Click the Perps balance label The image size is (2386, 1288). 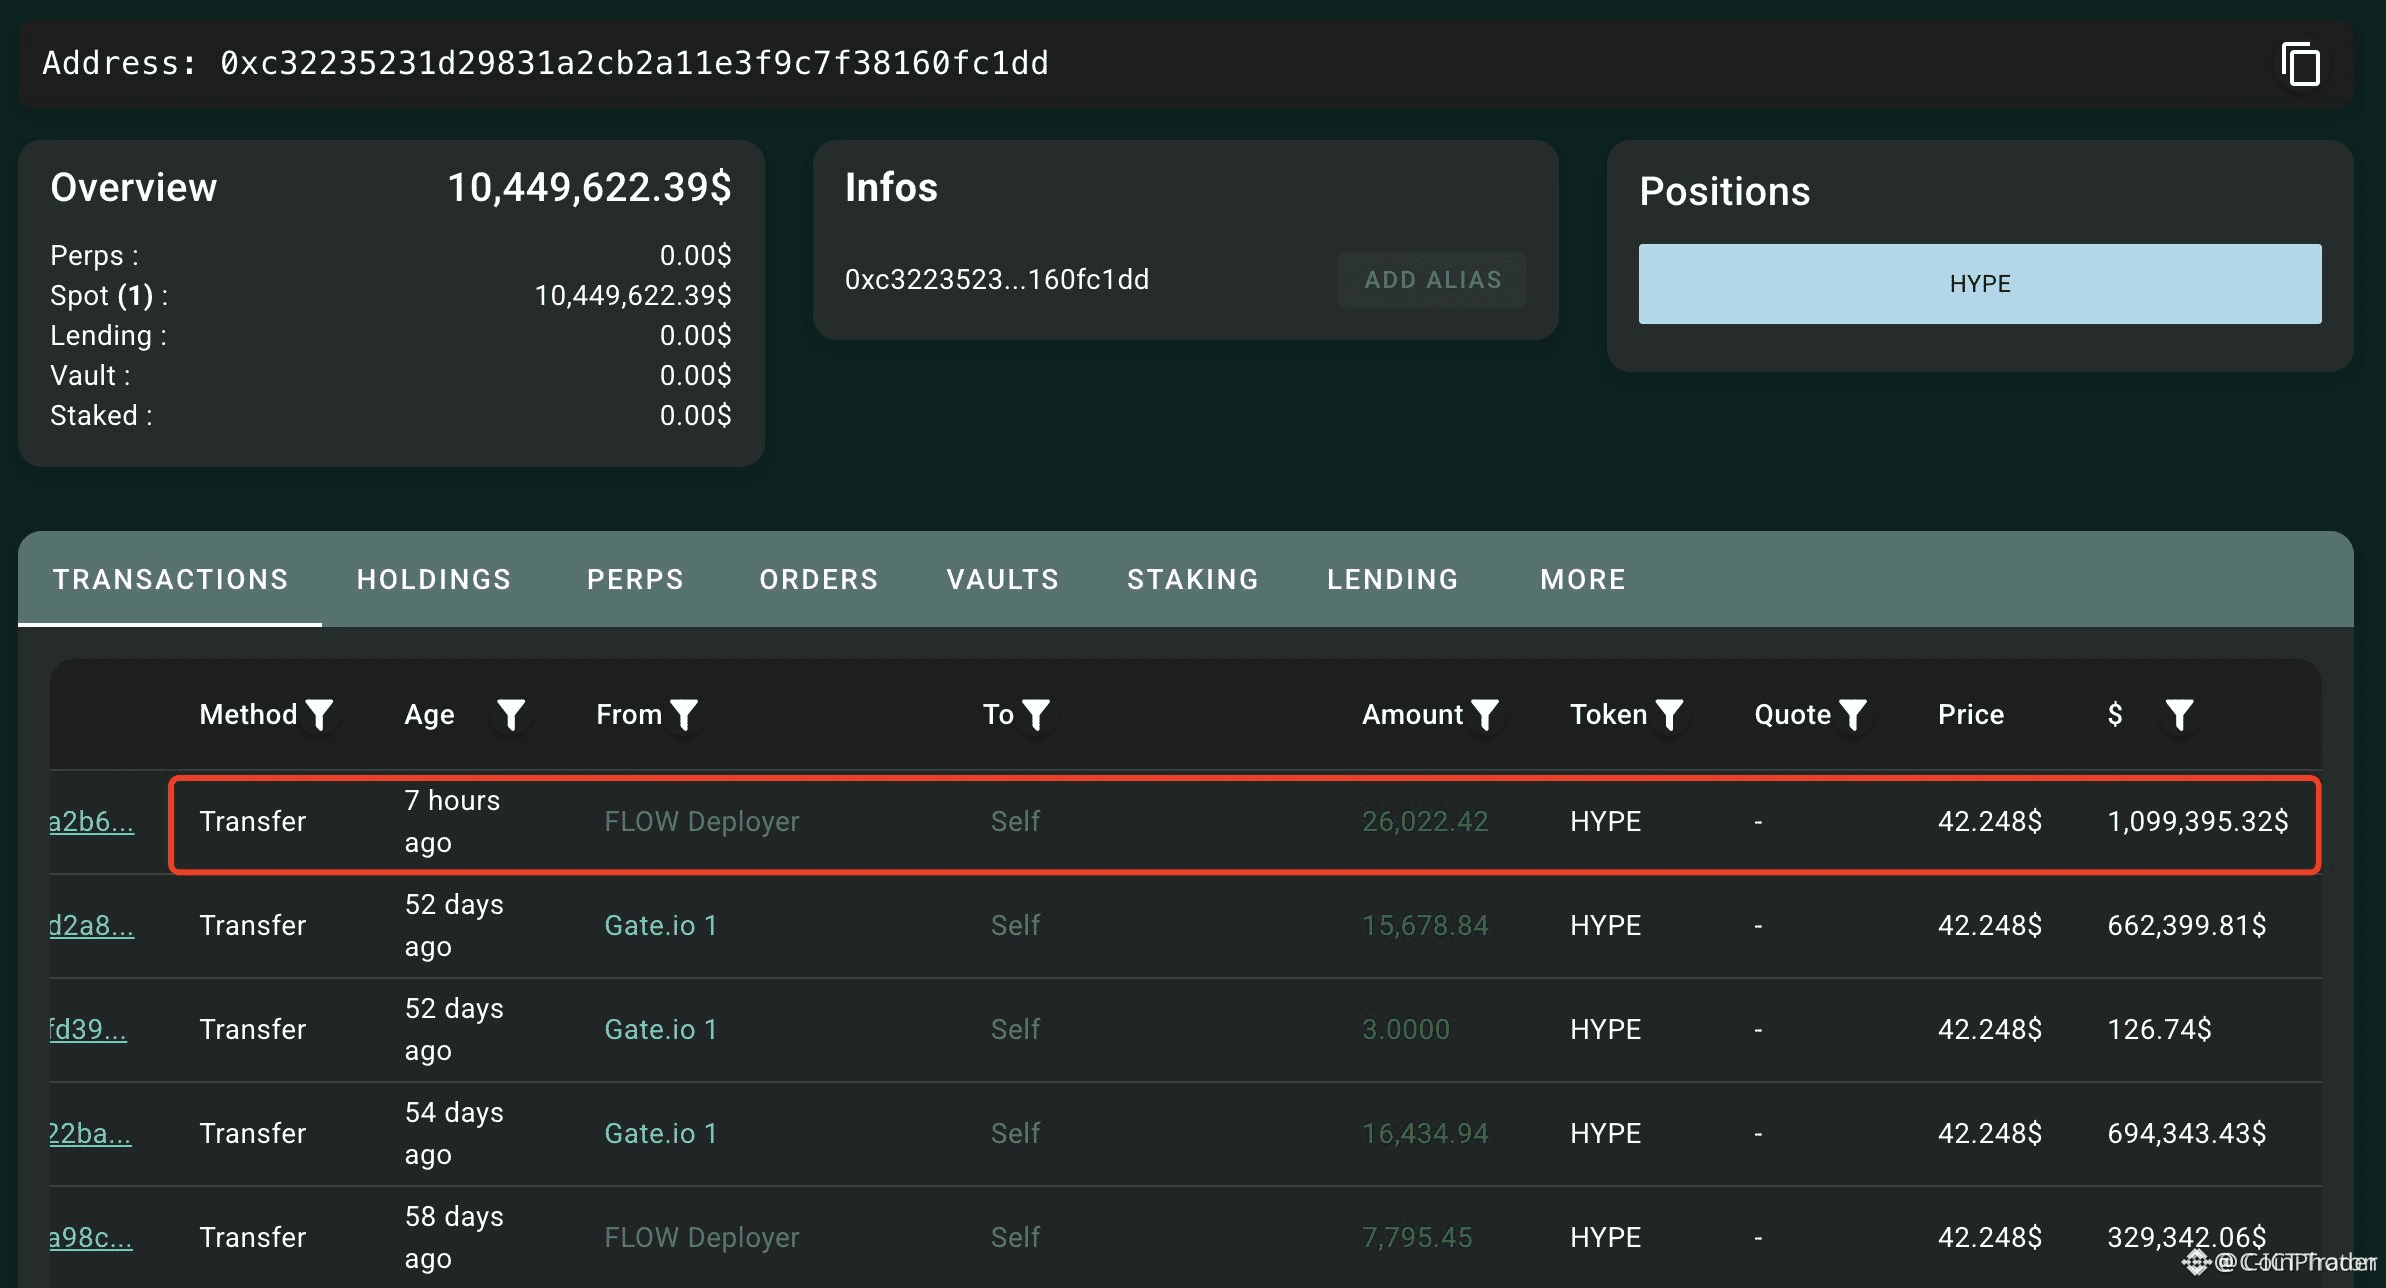pyautogui.click(x=95, y=256)
